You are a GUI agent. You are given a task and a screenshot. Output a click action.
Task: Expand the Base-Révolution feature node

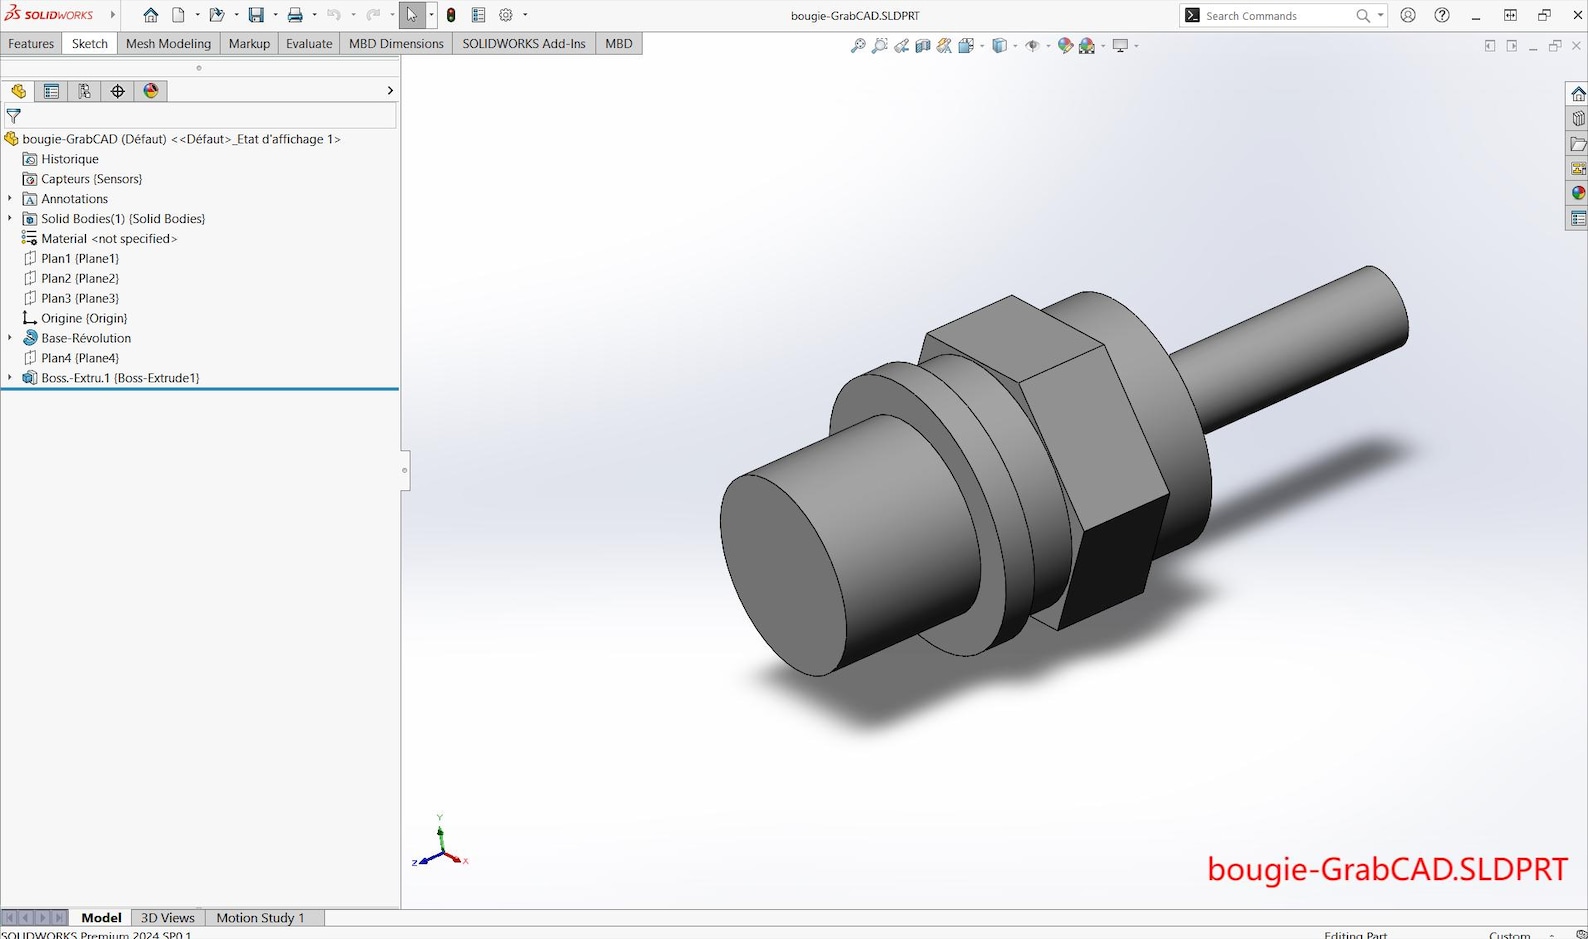(x=10, y=338)
